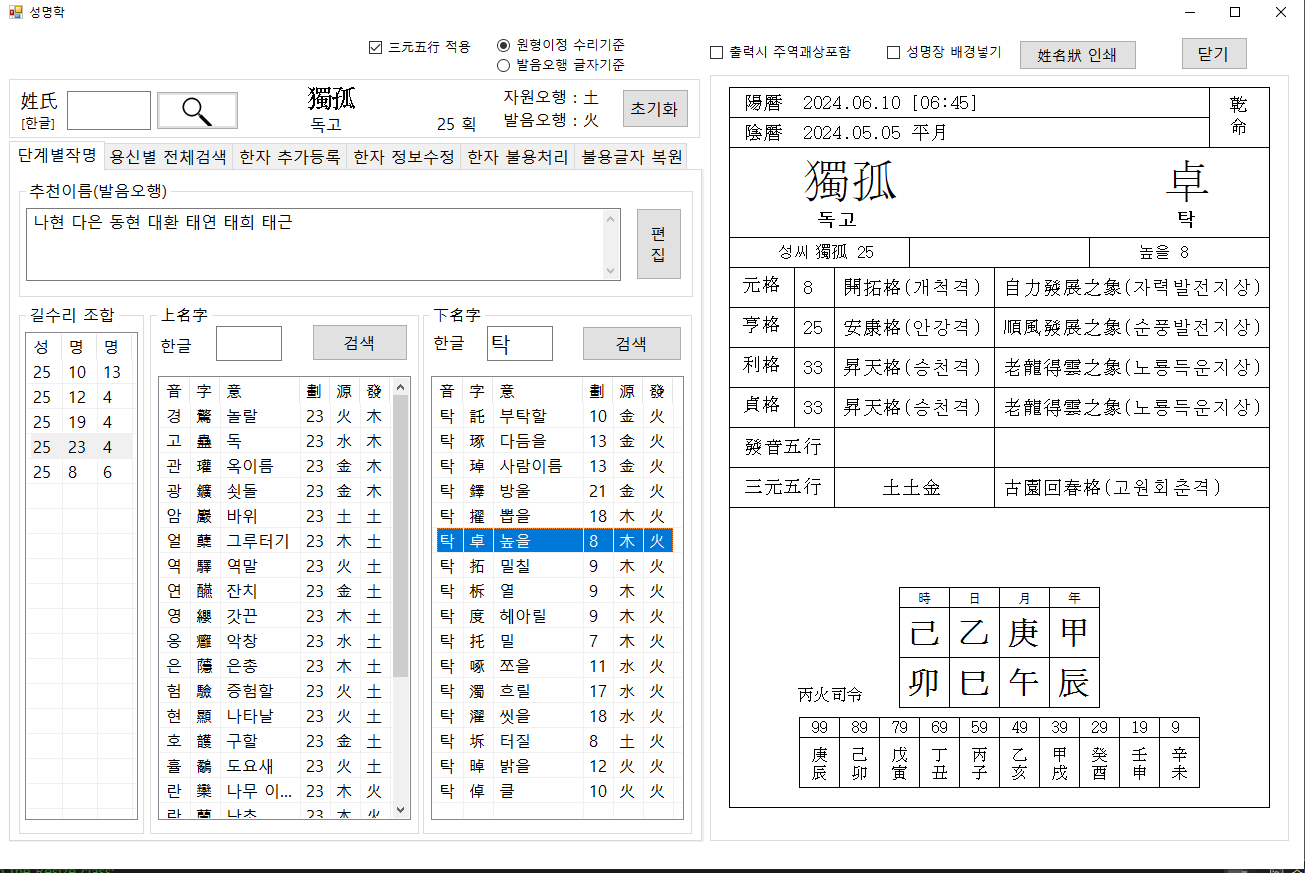Select 下名字 row 탁 사람이름
1305x873 pixels.
[x=555, y=466]
